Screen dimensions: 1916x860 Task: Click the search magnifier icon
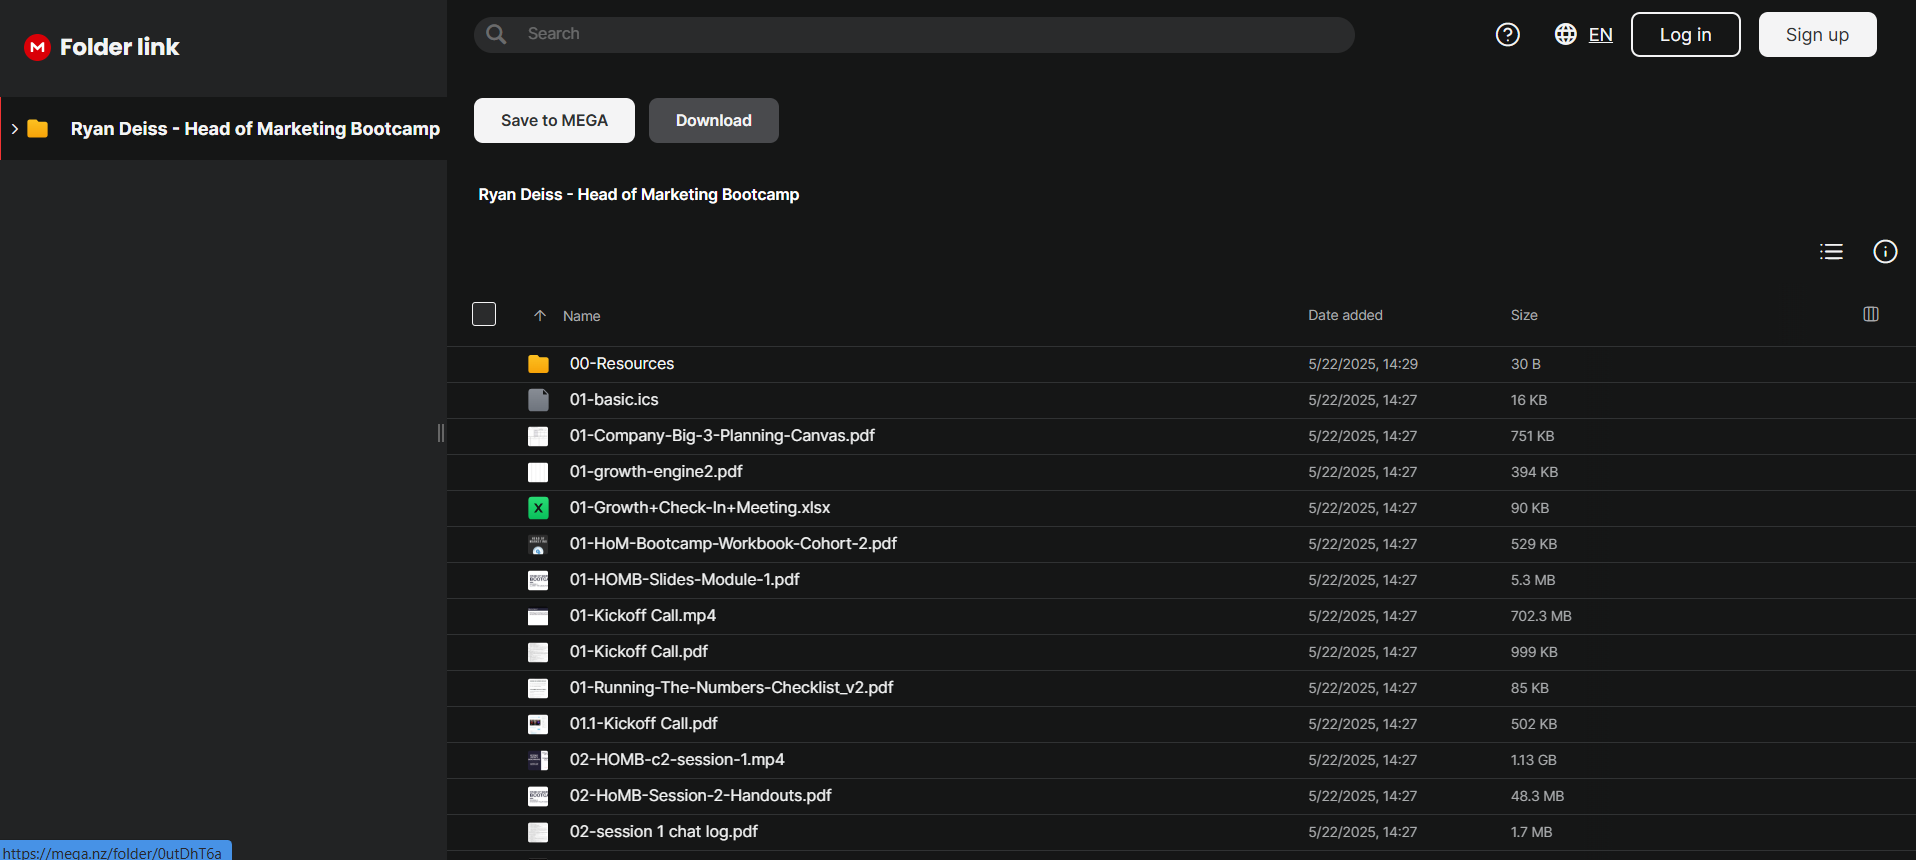pos(496,34)
